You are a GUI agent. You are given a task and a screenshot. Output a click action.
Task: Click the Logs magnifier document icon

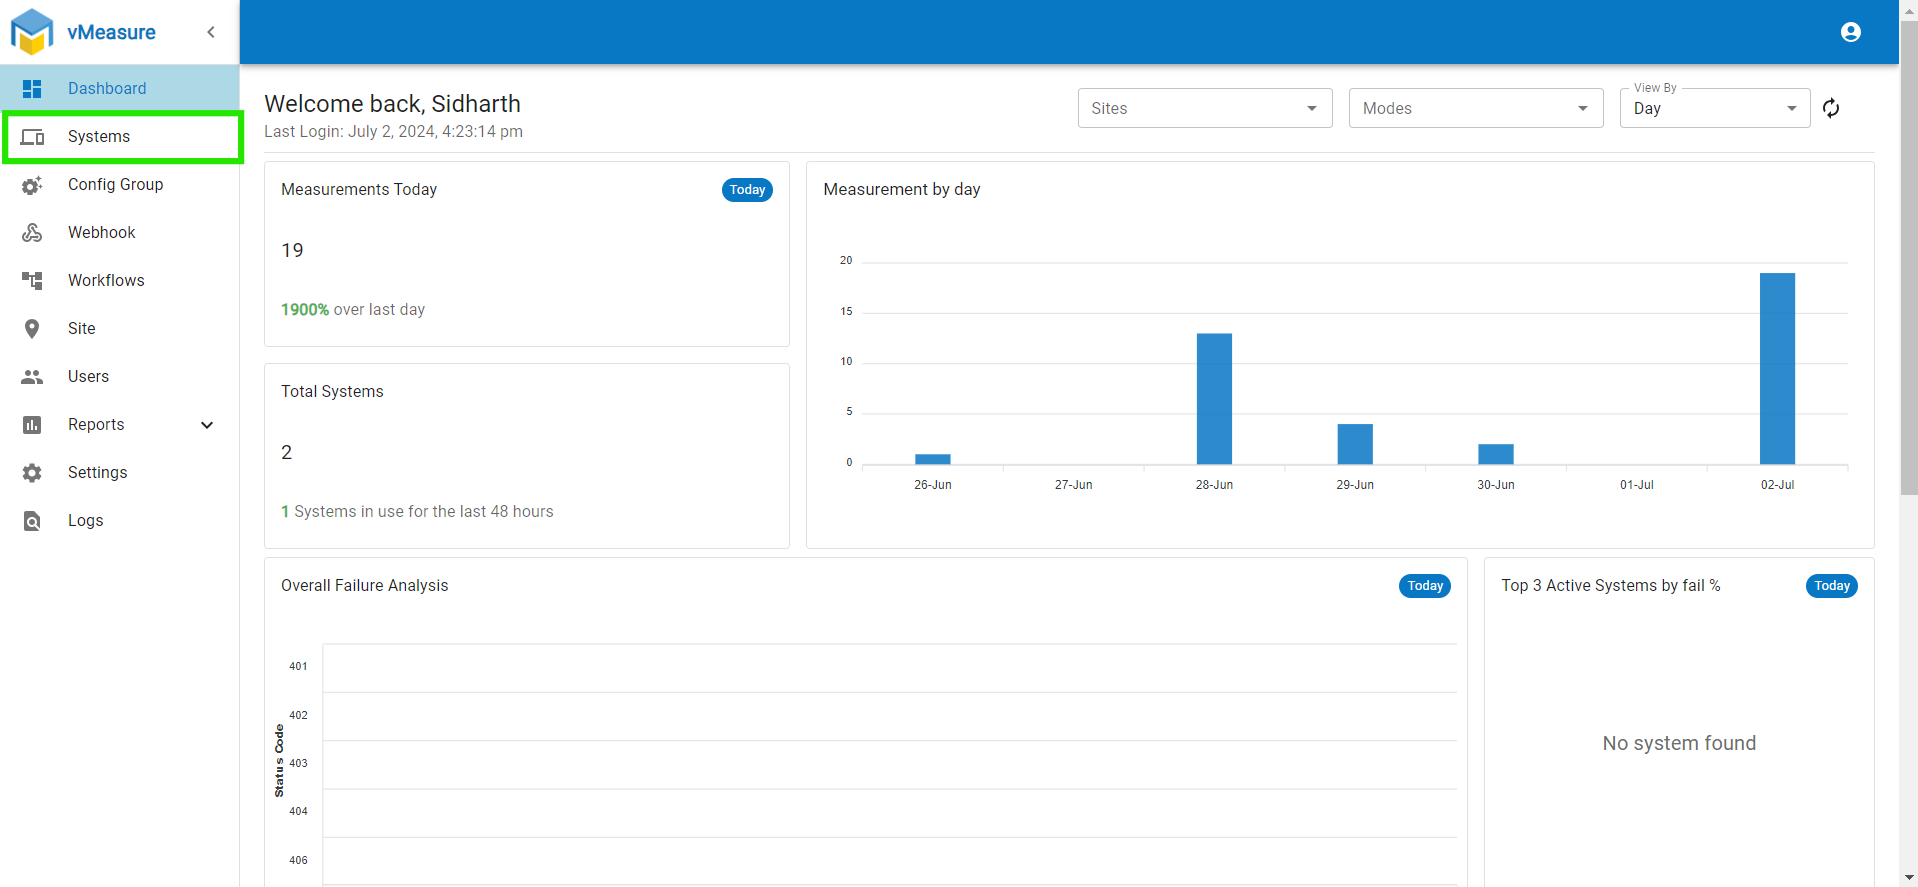(x=32, y=520)
